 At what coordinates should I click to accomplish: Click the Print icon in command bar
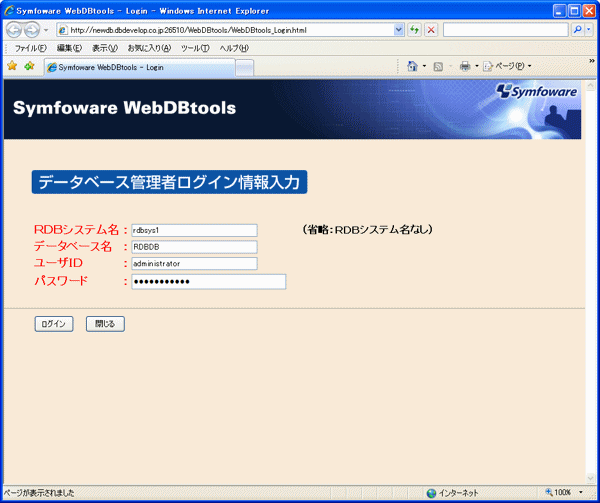[464, 66]
